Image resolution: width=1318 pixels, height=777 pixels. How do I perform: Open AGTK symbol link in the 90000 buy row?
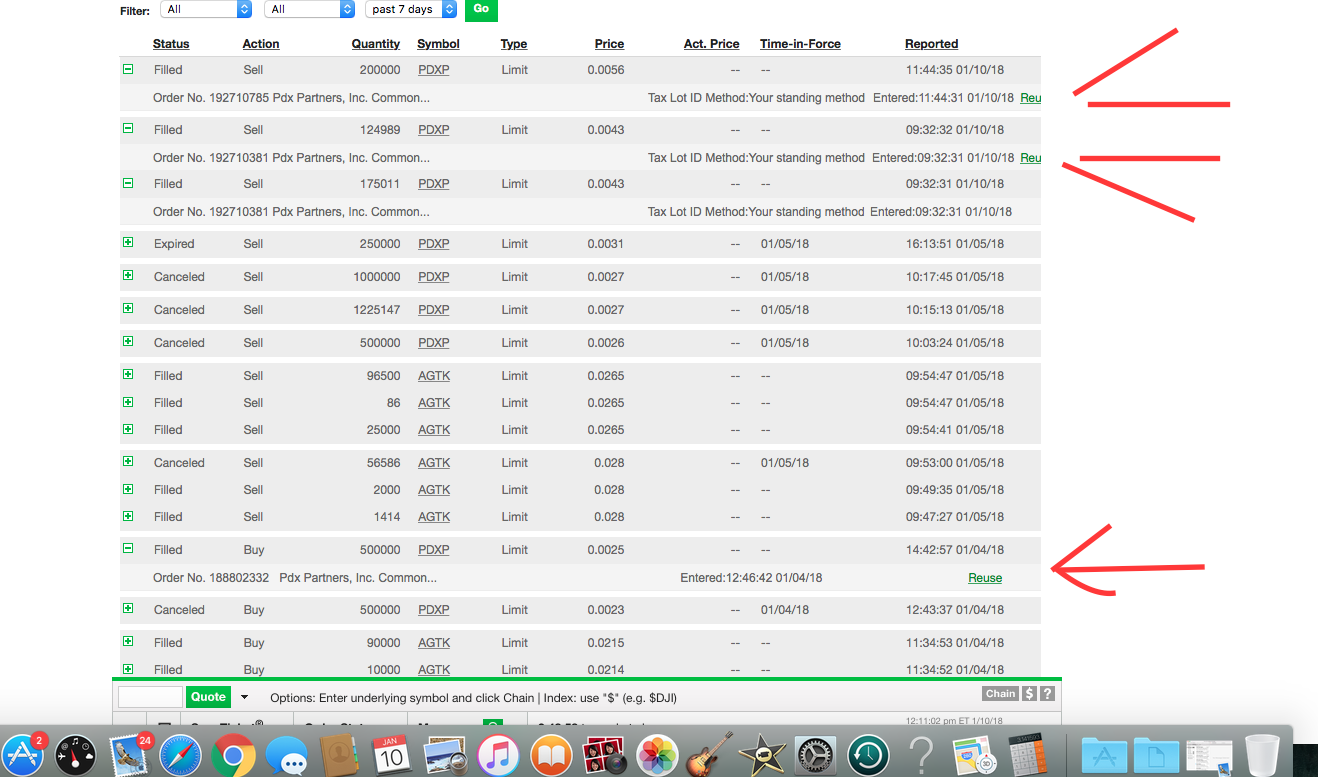[434, 643]
